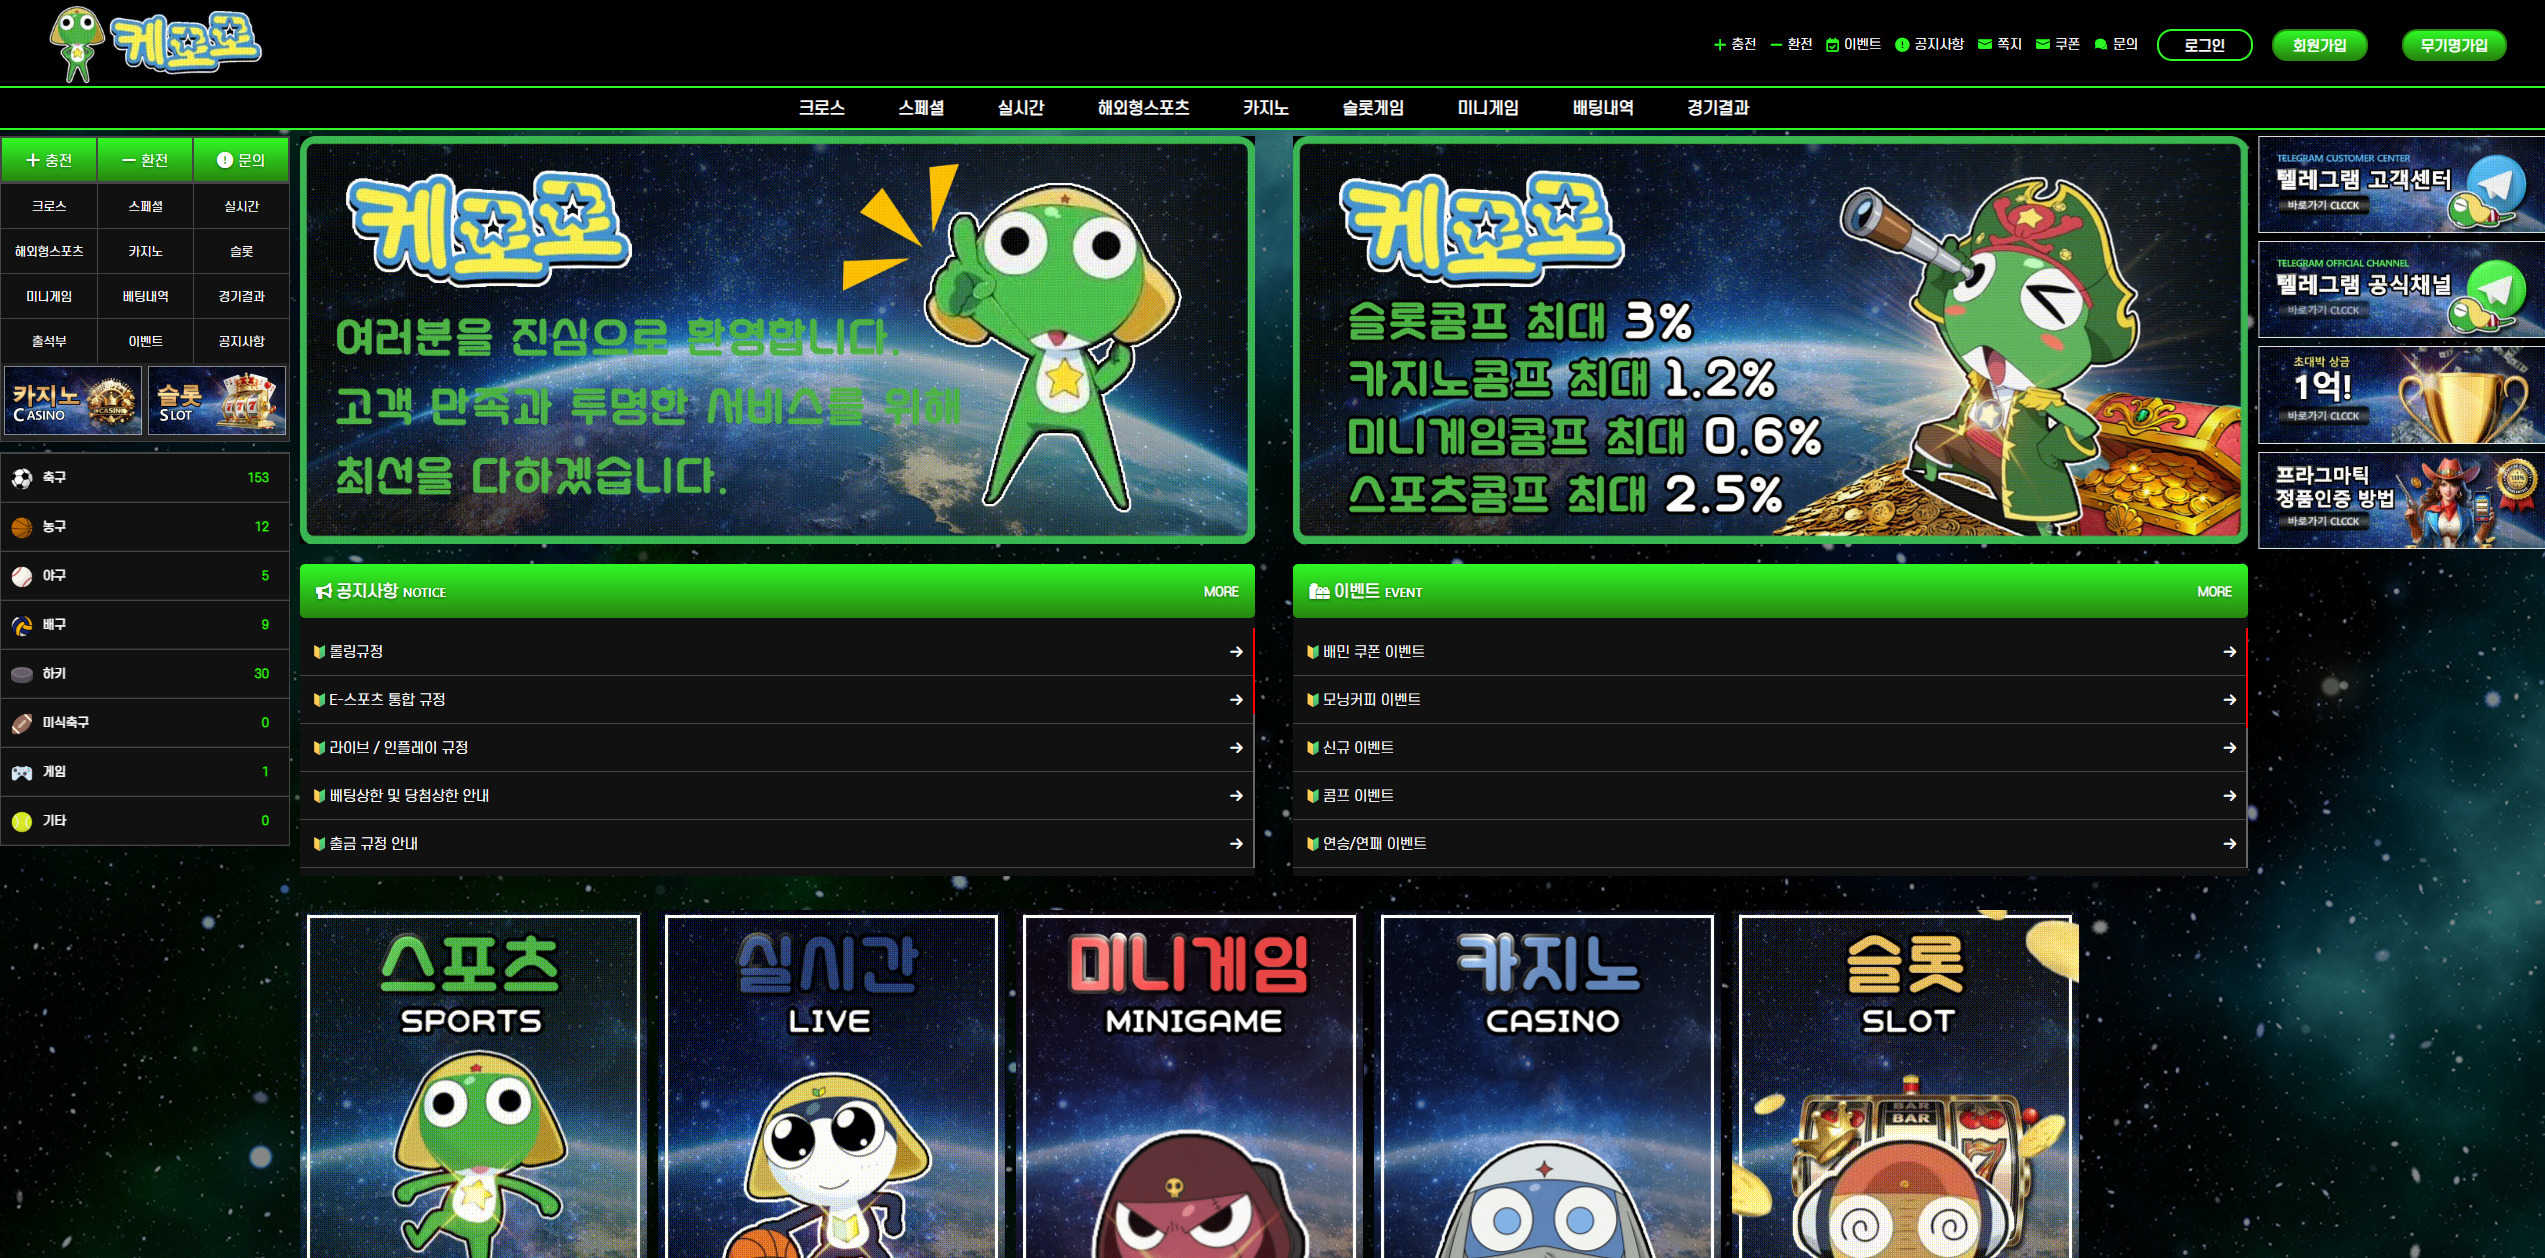Open arrow icon beside 출금 규정 안내
The image size is (2545, 1258).
pyautogui.click(x=1236, y=844)
